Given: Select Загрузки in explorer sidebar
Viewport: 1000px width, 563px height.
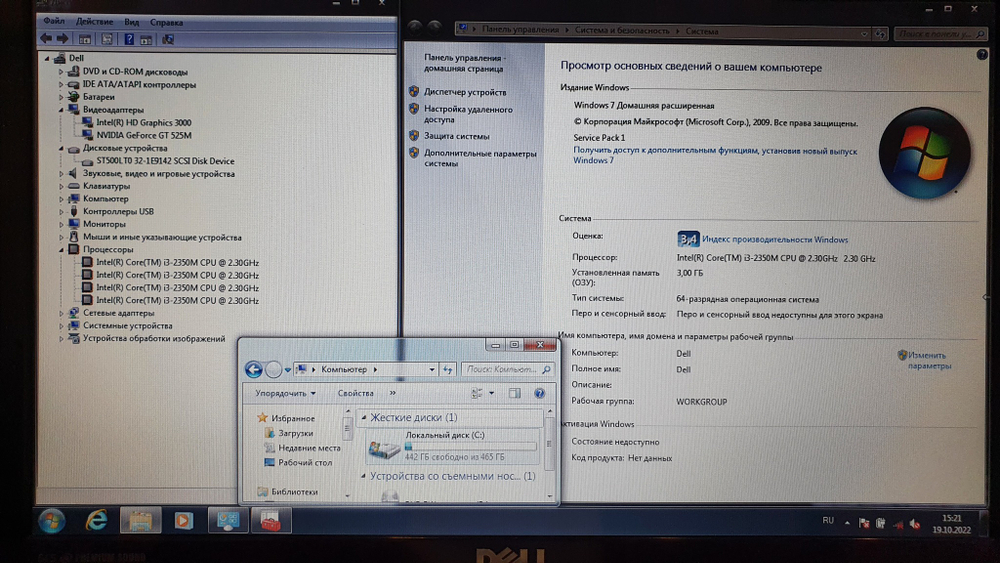Looking at the screenshot, I should tap(295, 433).
